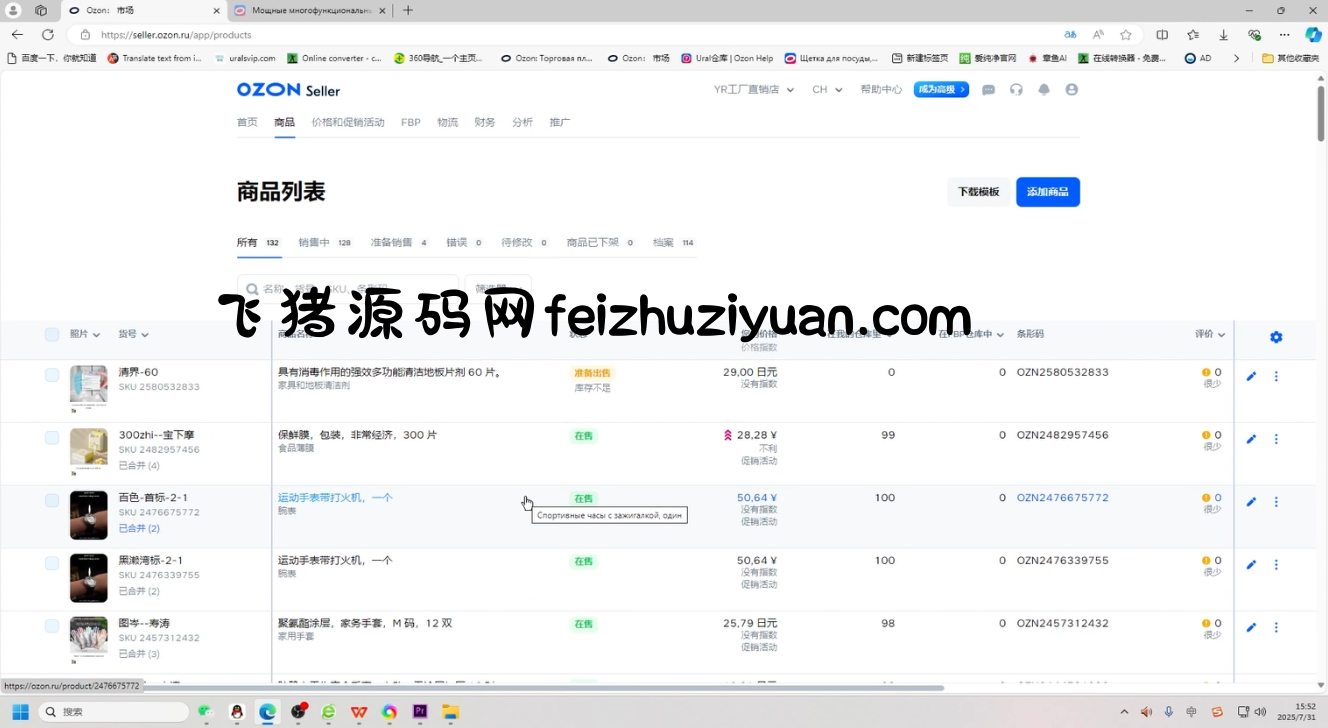Open the CH language dropdown
This screenshot has width=1328, height=728.
tap(826, 90)
